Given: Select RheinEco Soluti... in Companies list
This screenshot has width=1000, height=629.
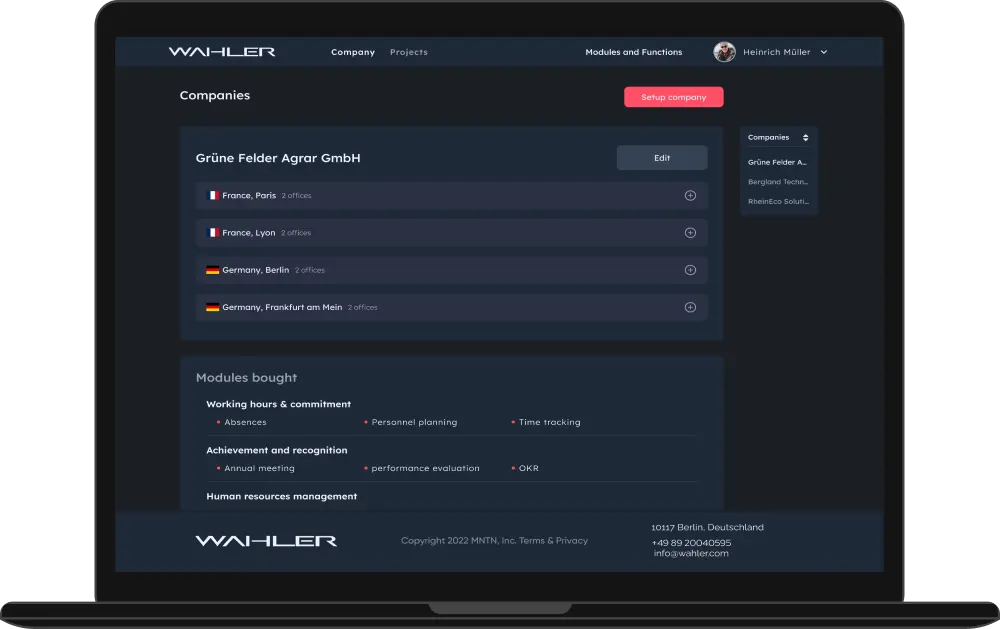Looking at the screenshot, I should pos(777,202).
